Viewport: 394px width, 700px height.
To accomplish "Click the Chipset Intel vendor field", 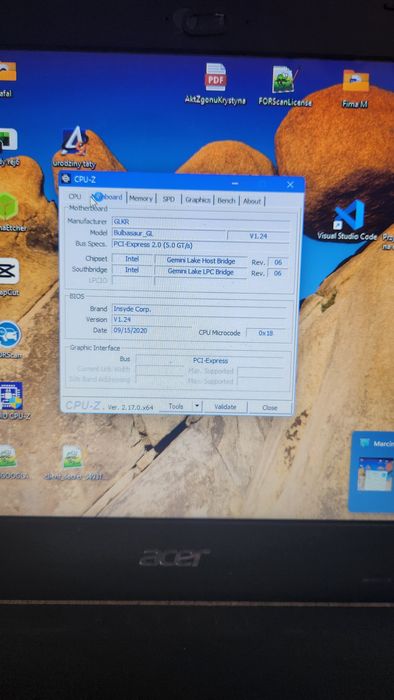I will coord(132,259).
